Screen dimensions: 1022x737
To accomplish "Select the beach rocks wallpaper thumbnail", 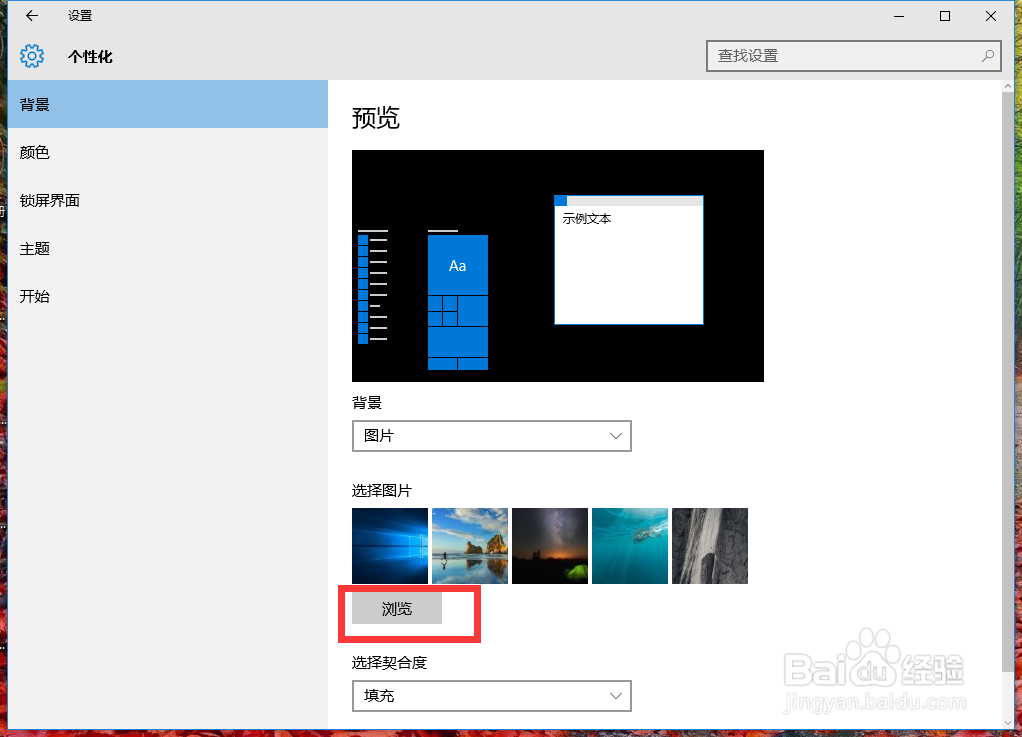I will tap(469, 545).
